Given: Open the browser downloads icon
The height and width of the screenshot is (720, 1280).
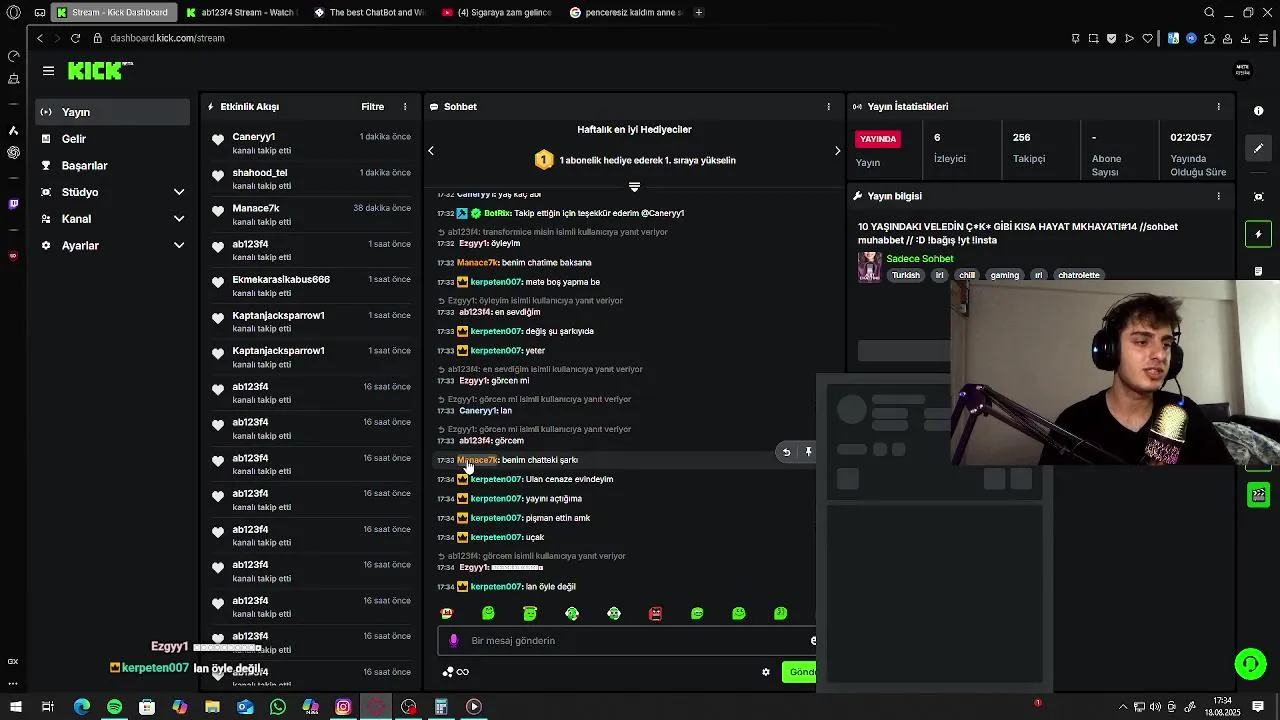Looking at the screenshot, I should pyautogui.click(x=1245, y=38).
